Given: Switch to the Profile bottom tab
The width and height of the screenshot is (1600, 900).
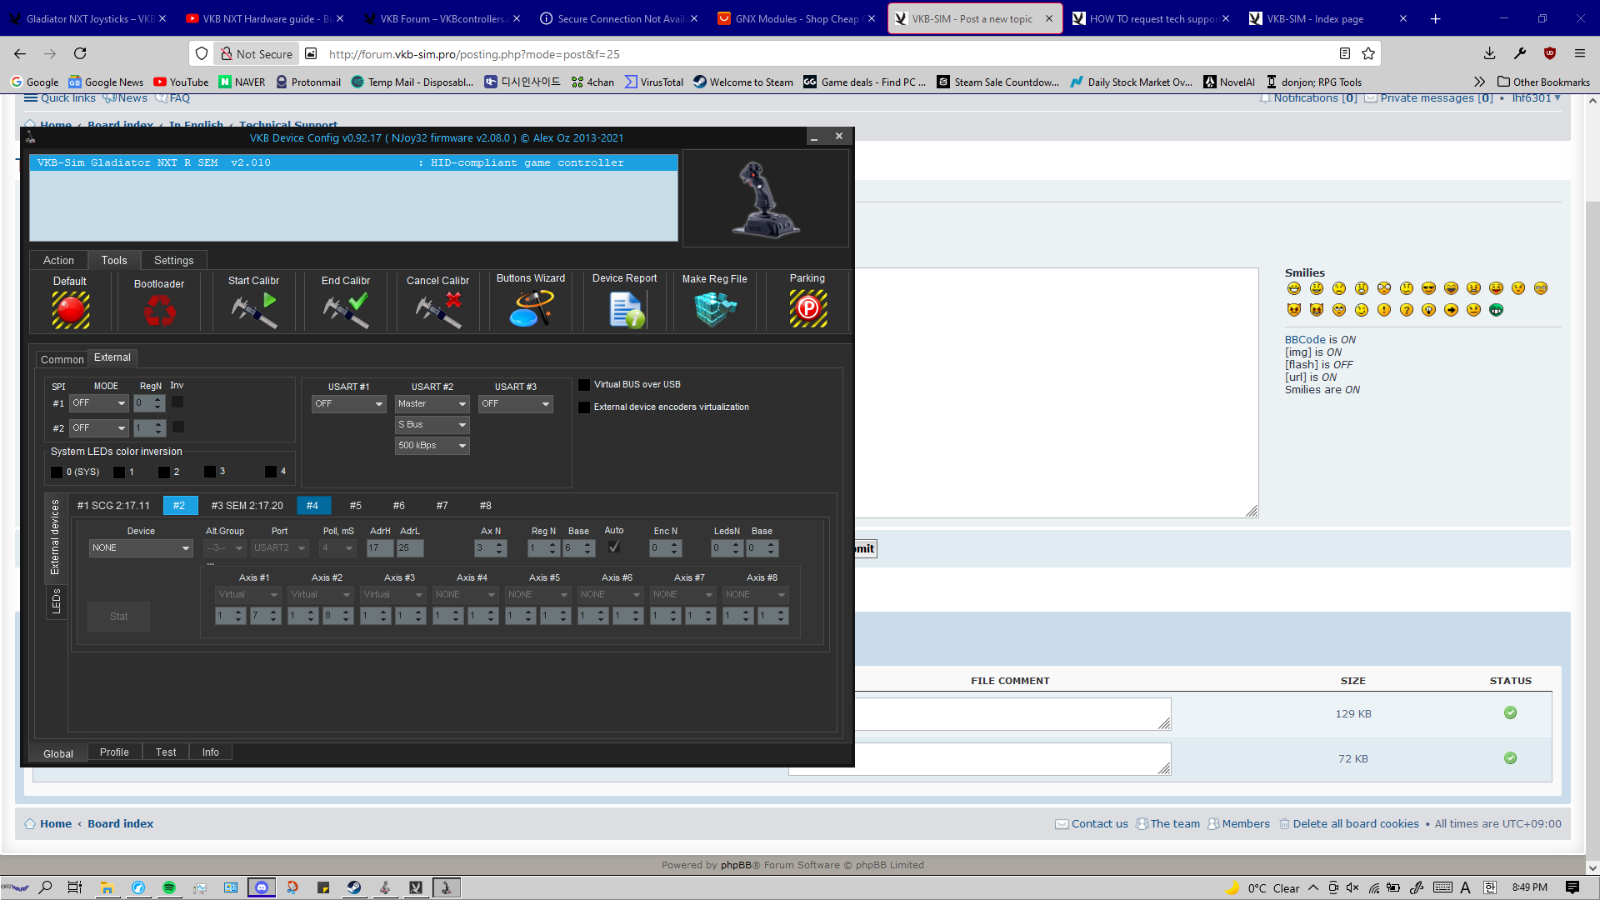Looking at the screenshot, I should (114, 753).
